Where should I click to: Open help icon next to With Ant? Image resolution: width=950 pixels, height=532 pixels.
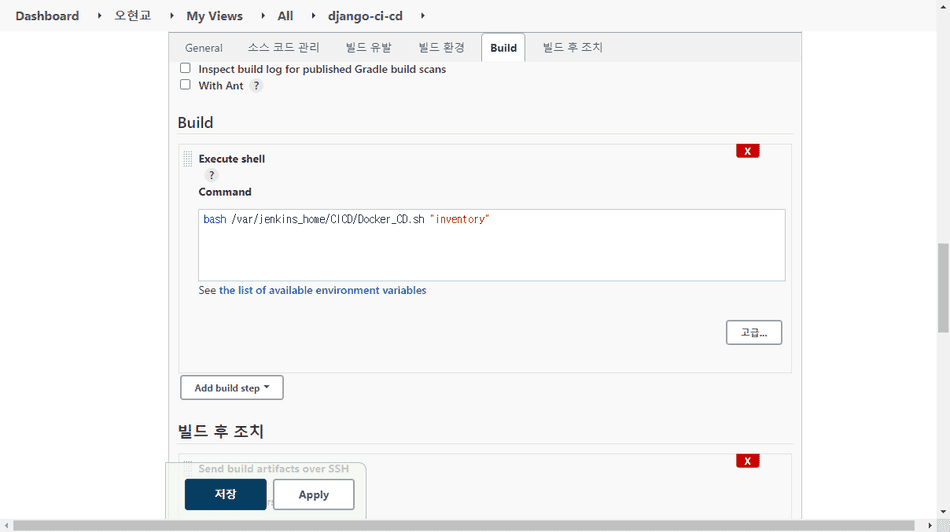pyautogui.click(x=256, y=86)
